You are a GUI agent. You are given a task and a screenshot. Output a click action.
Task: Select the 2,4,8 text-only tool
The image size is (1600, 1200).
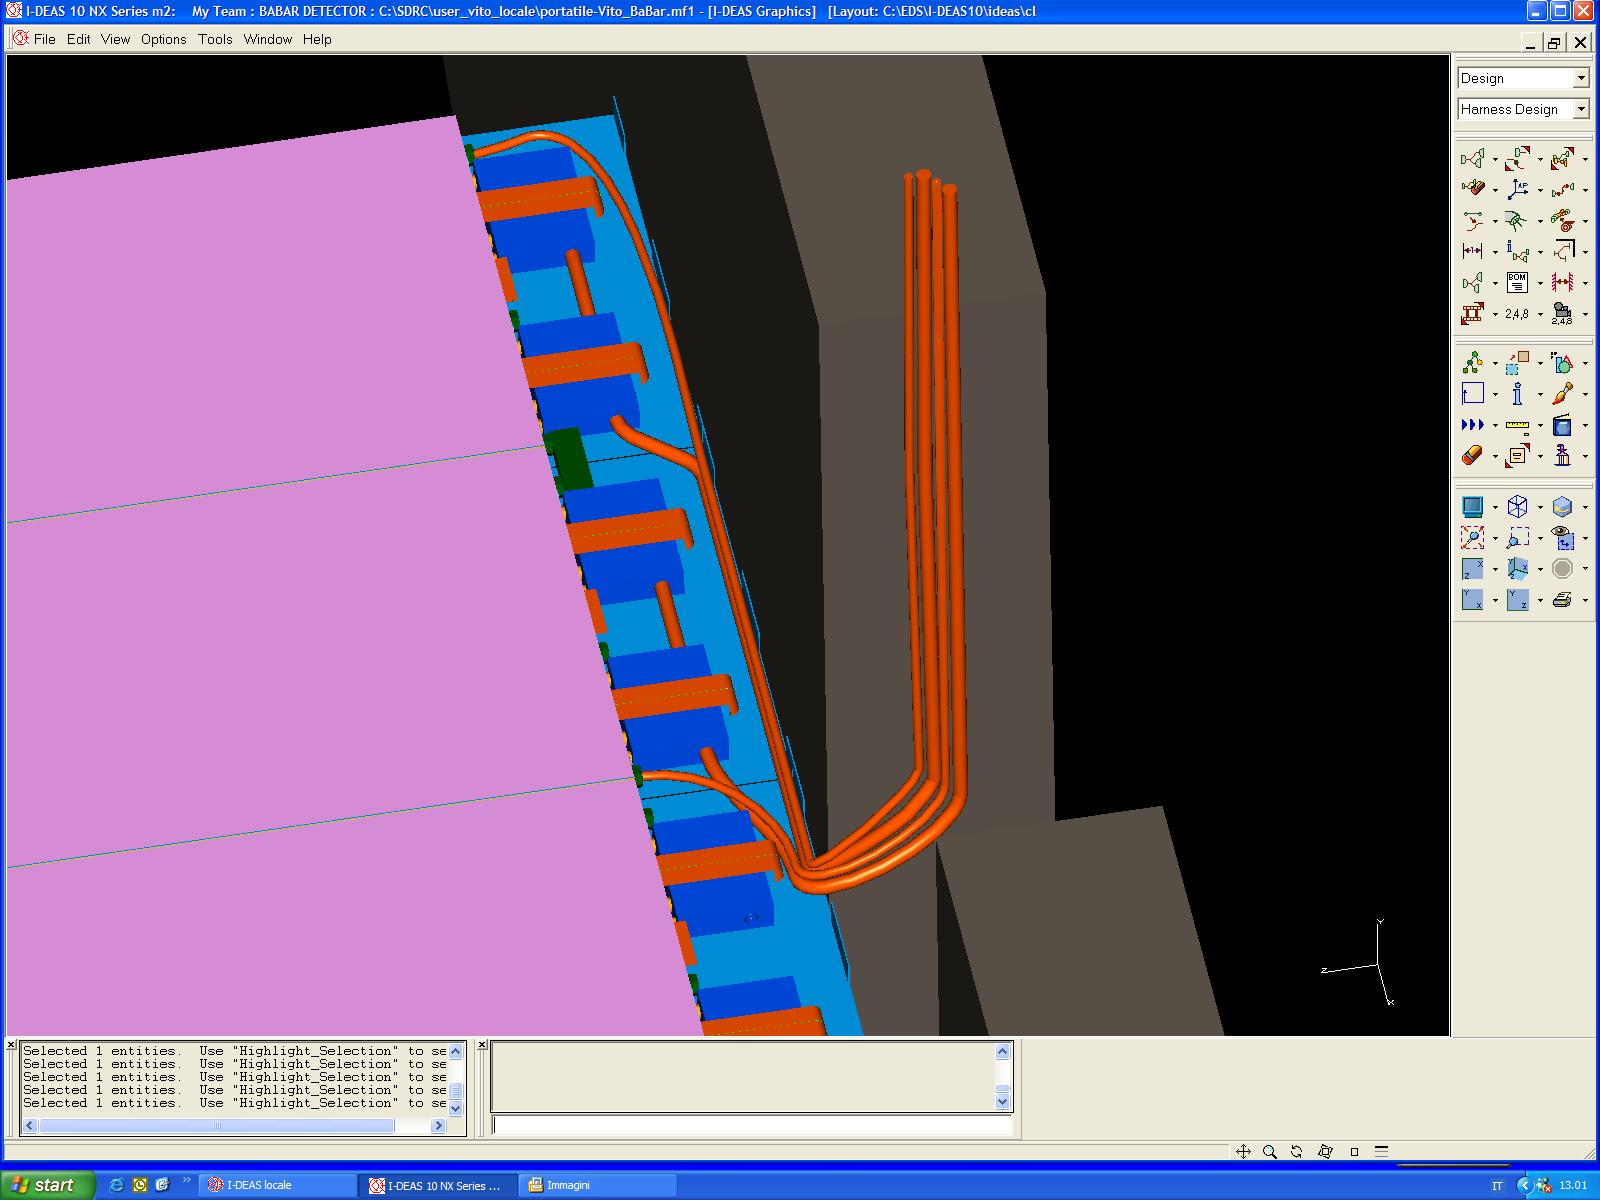point(1517,314)
